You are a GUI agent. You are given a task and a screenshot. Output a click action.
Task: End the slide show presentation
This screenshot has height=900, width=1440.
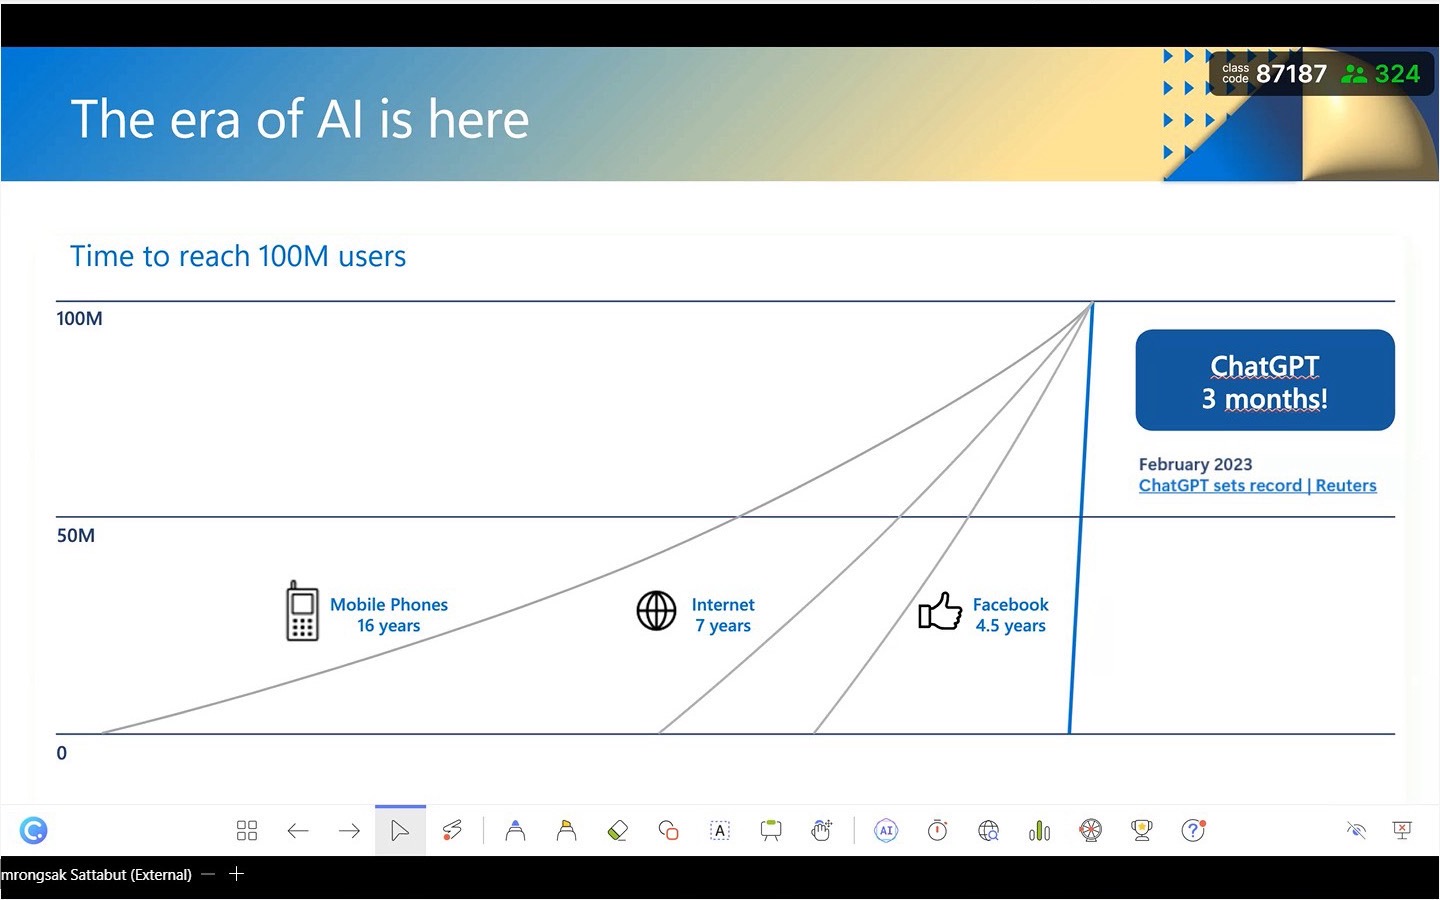tap(1402, 830)
